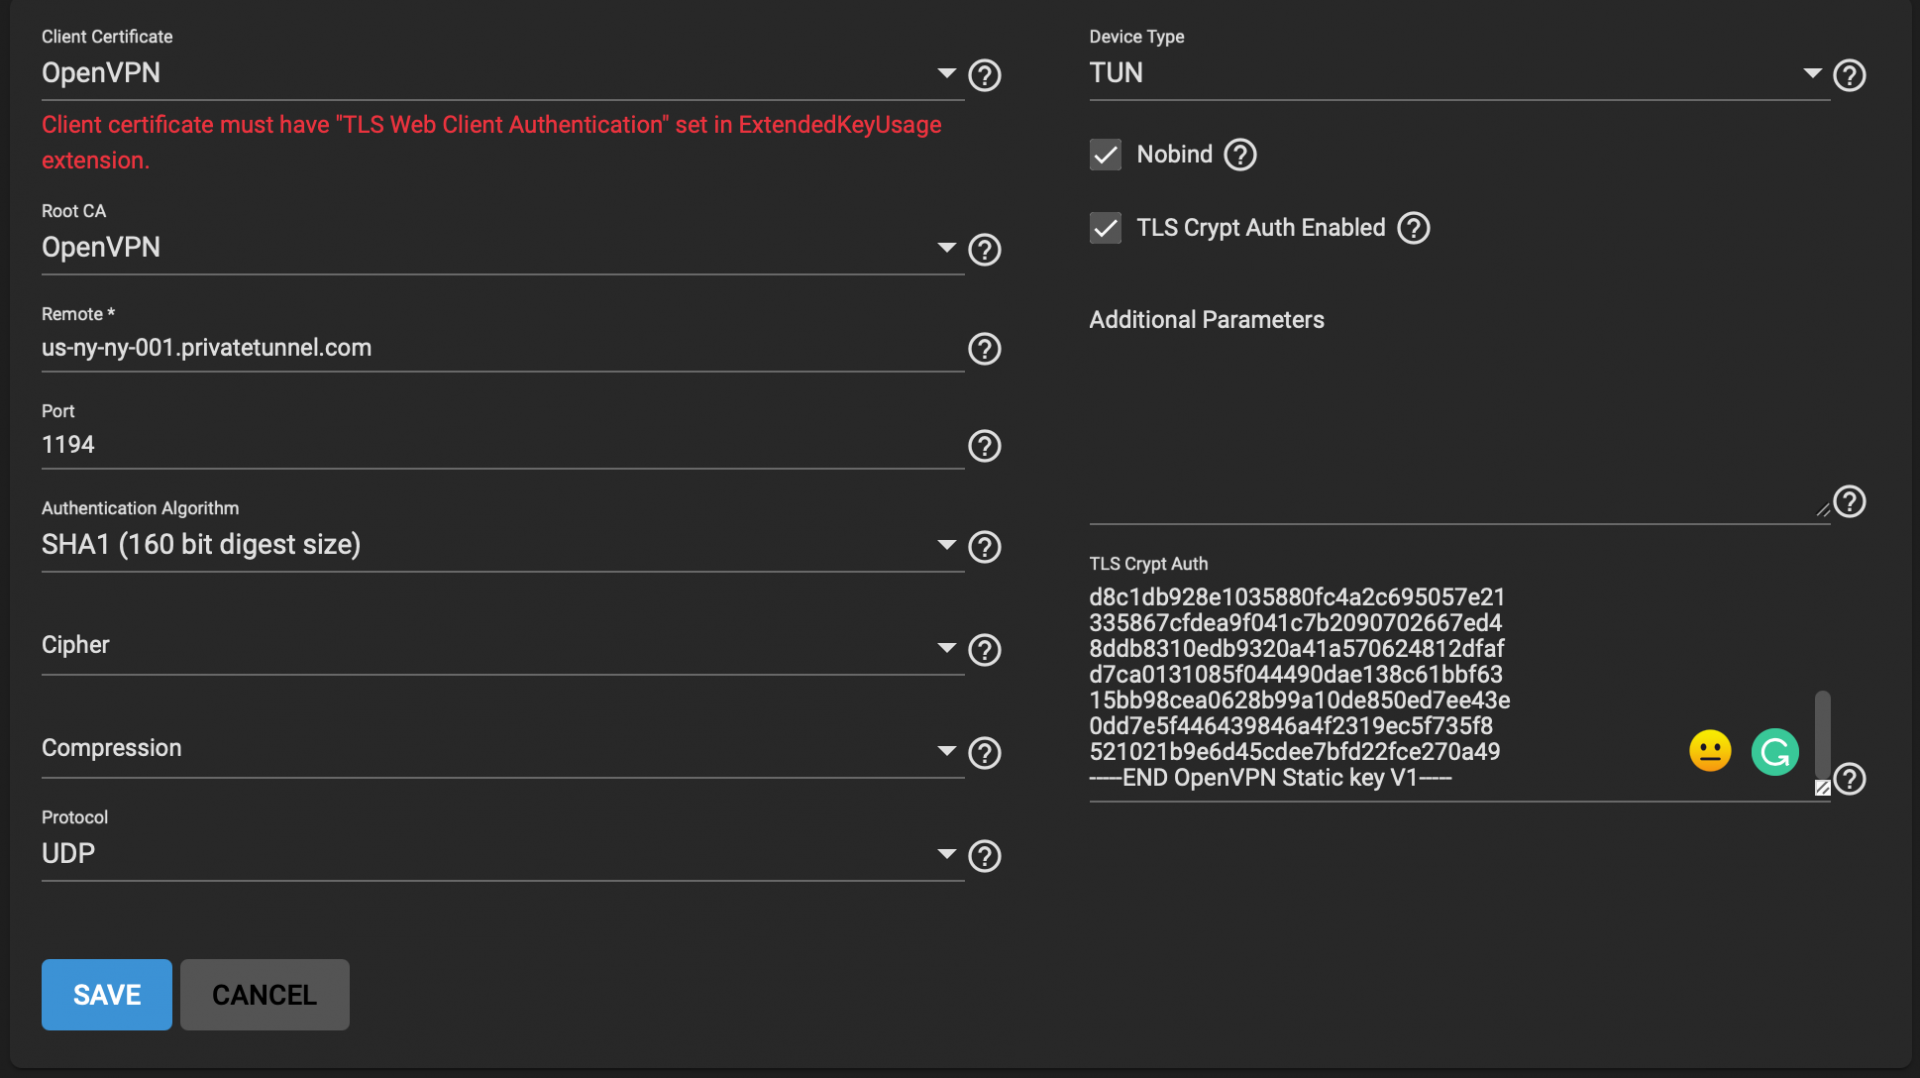Screen dimensions: 1920x1078
Task: Disable TLS Crypt Auth Enabled checkbox
Action: [1105, 228]
